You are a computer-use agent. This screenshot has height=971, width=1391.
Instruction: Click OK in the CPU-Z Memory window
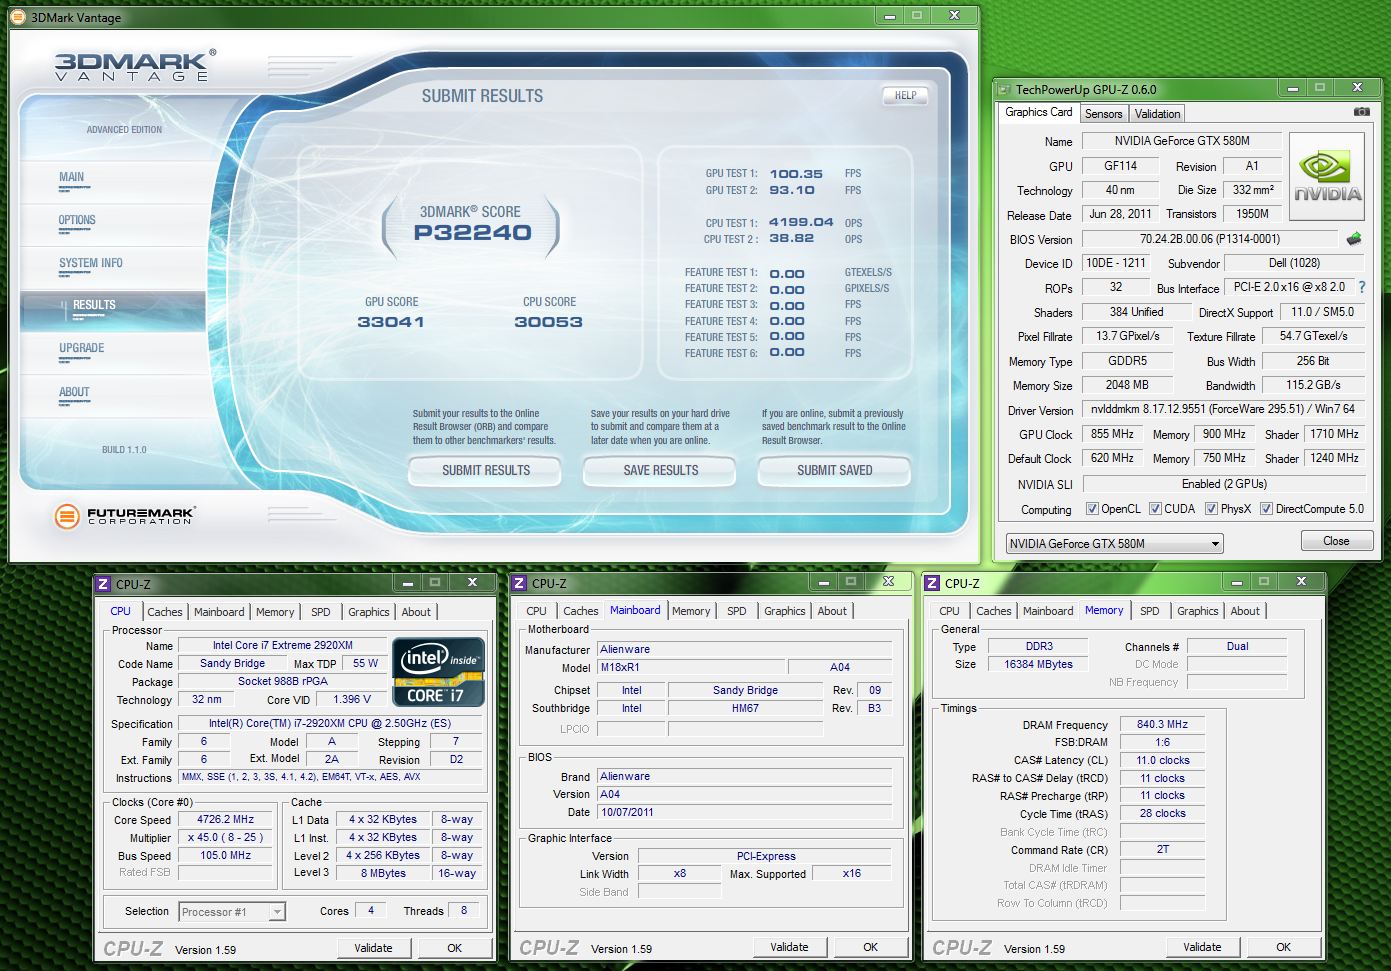point(1283,947)
